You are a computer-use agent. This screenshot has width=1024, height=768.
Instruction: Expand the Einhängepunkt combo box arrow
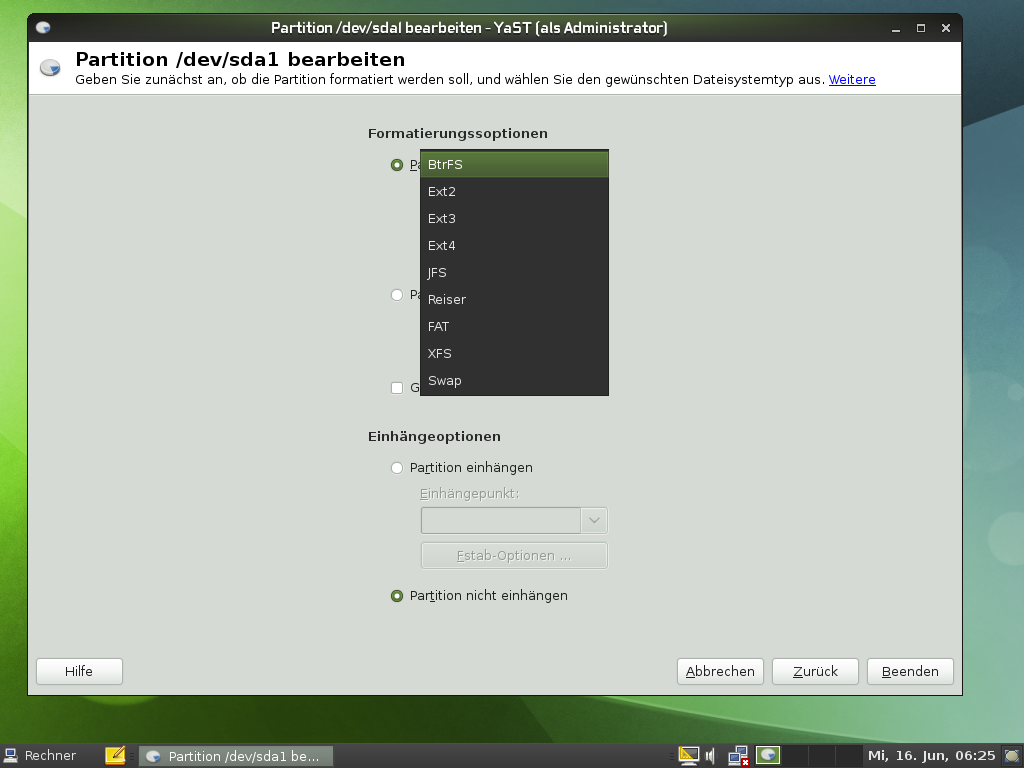tap(594, 521)
